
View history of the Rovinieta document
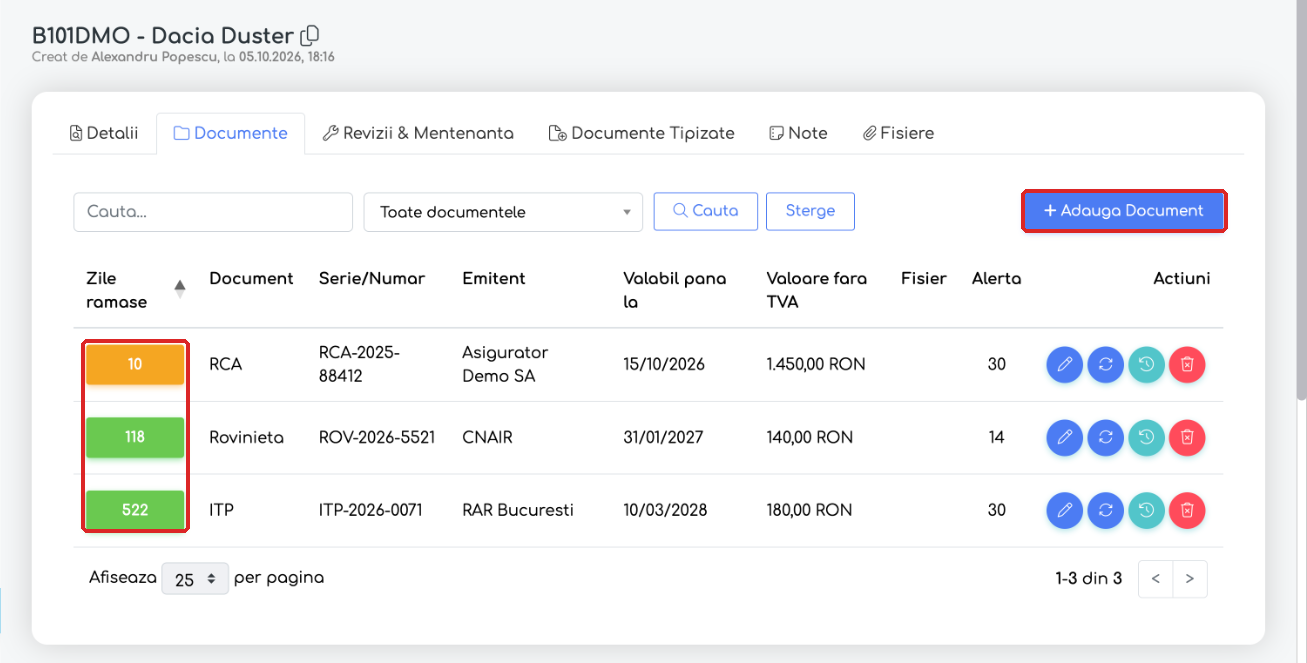1147,437
